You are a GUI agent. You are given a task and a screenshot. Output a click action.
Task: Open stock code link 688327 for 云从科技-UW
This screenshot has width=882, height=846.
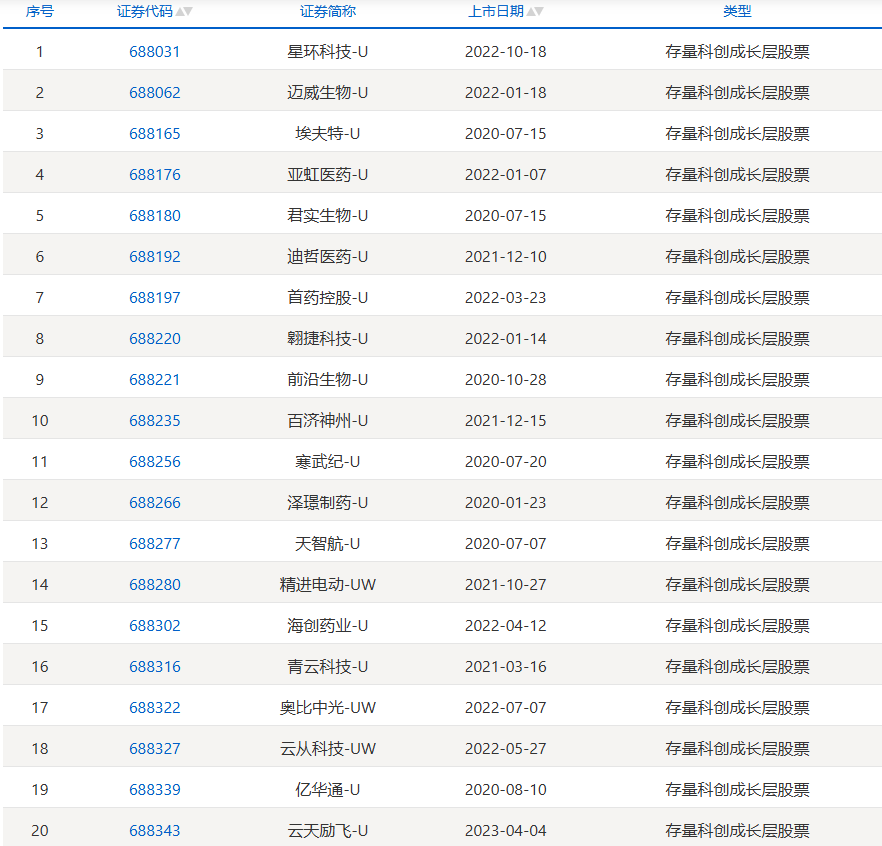tap(154, 748)
